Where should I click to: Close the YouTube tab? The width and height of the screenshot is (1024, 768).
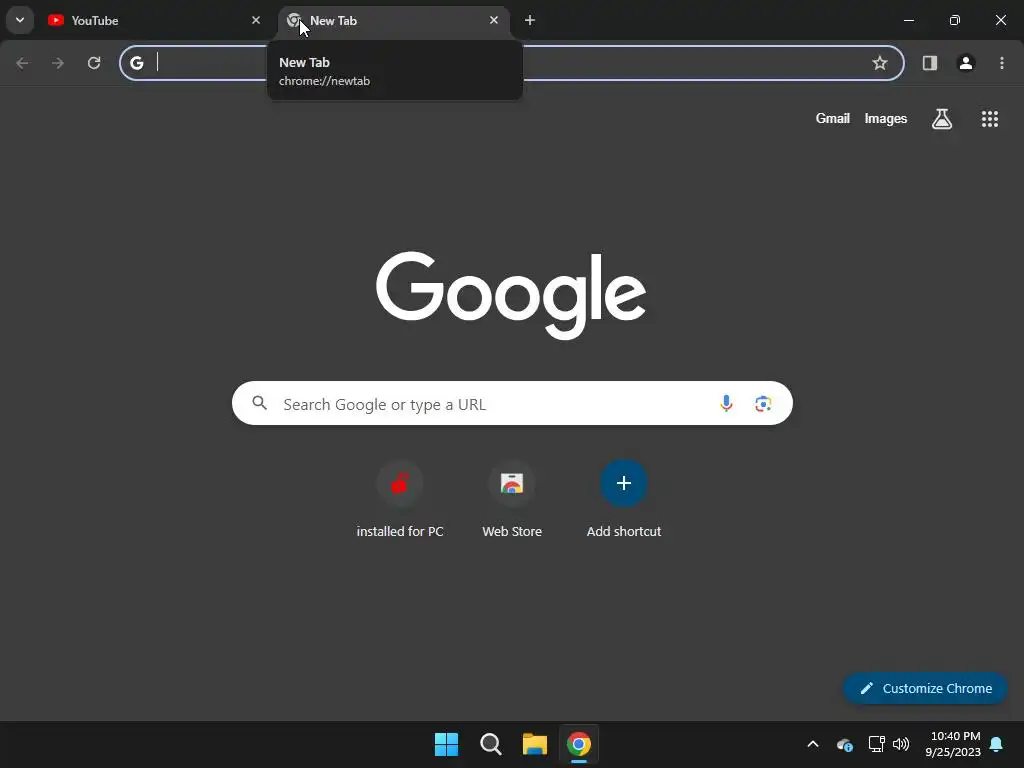pos(256,20)
